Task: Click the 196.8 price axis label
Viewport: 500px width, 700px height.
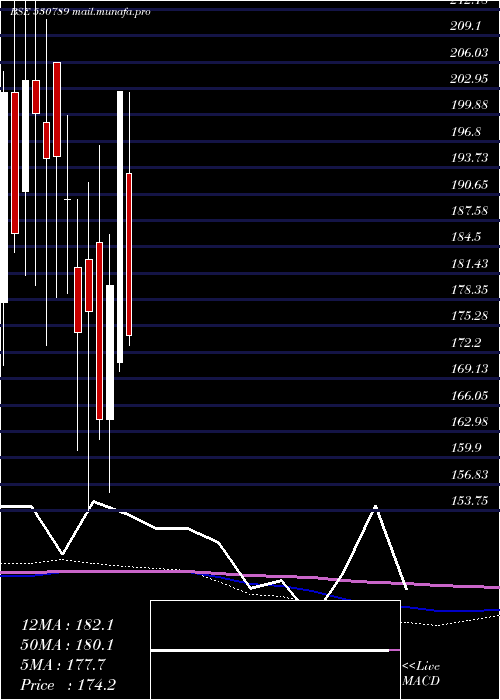Action: pos(466,132)
